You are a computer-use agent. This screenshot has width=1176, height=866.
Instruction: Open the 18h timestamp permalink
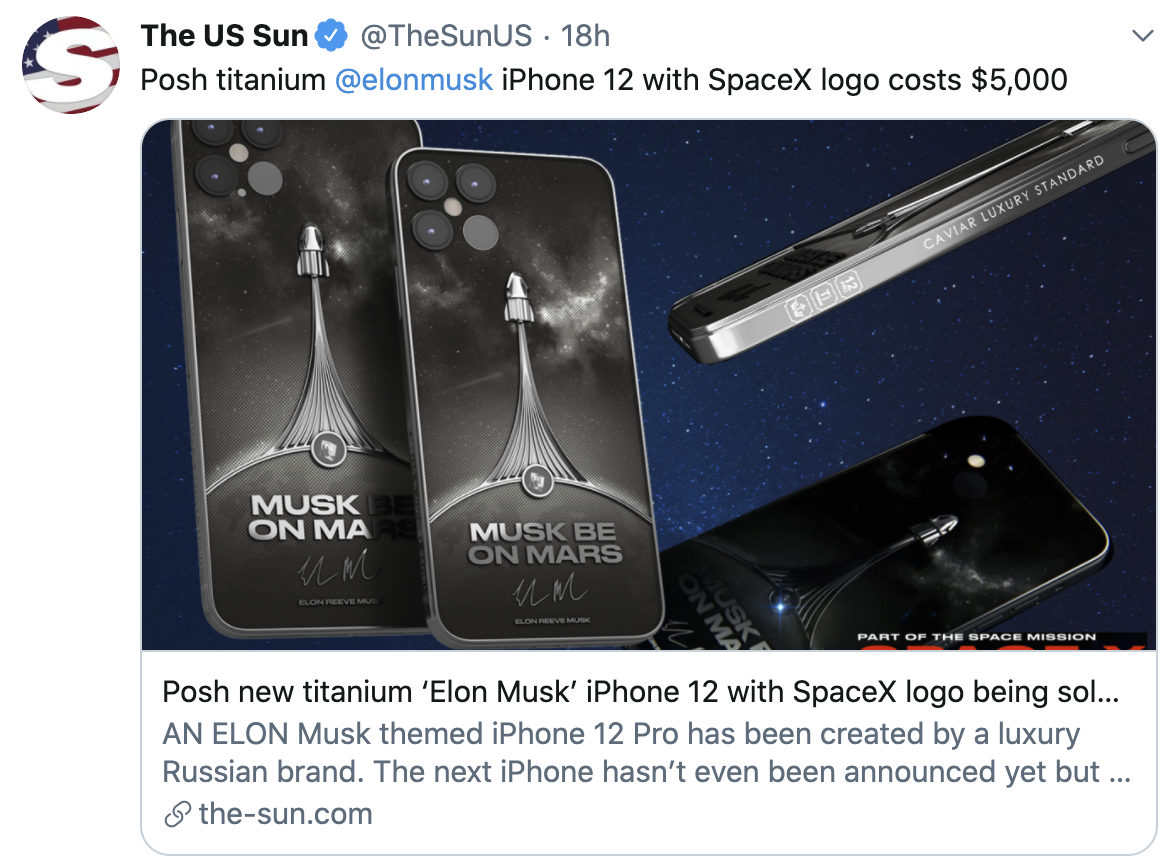point(585,37)
